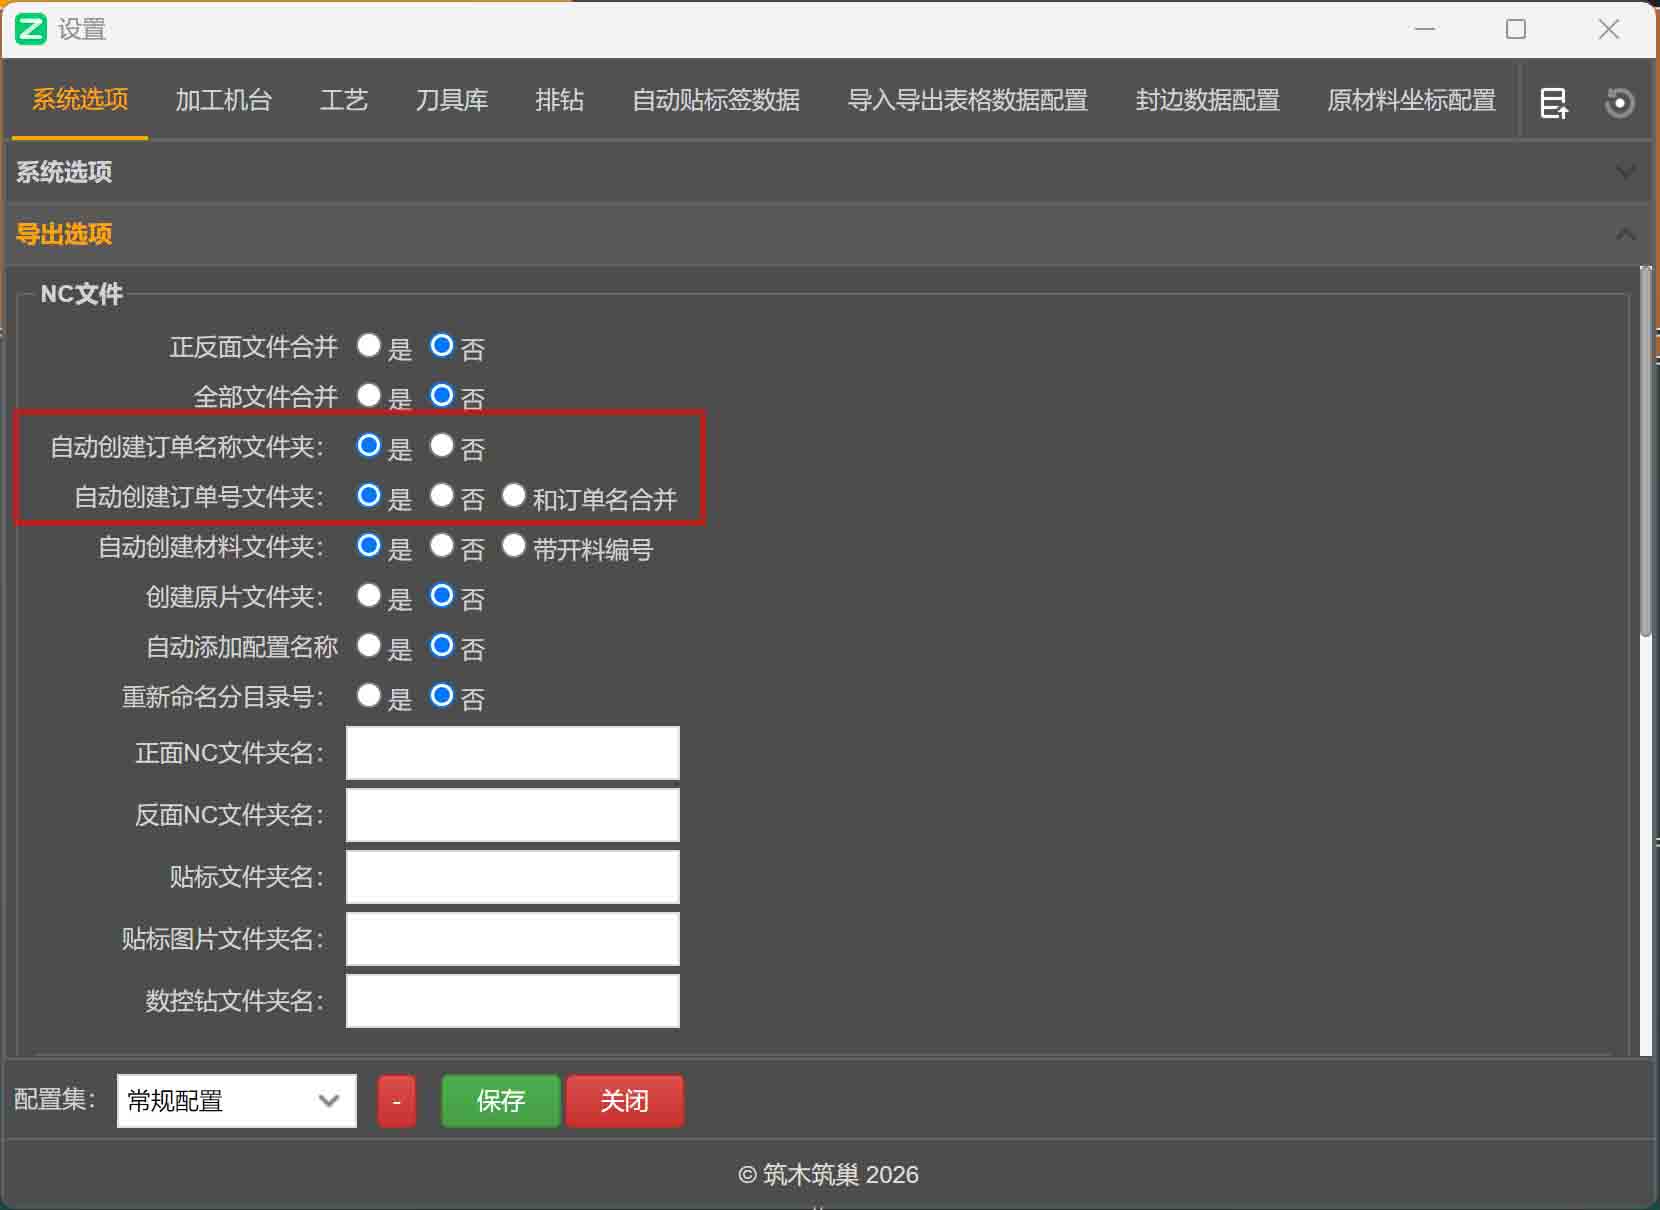The image size is (1660, 1210).
Task: Switch to the 加工机台 tab
Action: click(x=223, y=100)
